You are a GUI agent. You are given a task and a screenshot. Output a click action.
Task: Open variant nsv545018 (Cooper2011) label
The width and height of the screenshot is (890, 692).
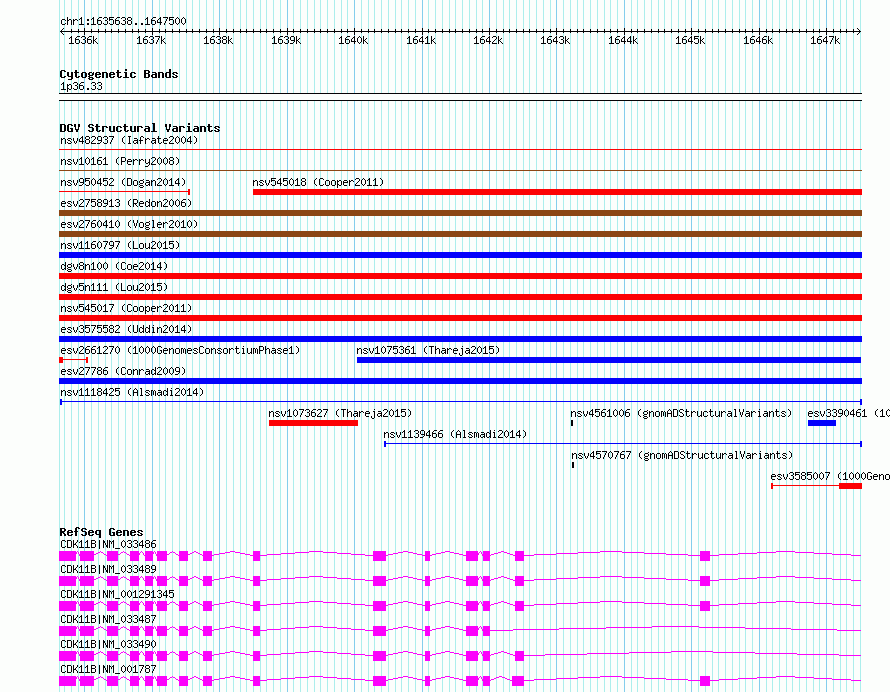click(318, 182)
